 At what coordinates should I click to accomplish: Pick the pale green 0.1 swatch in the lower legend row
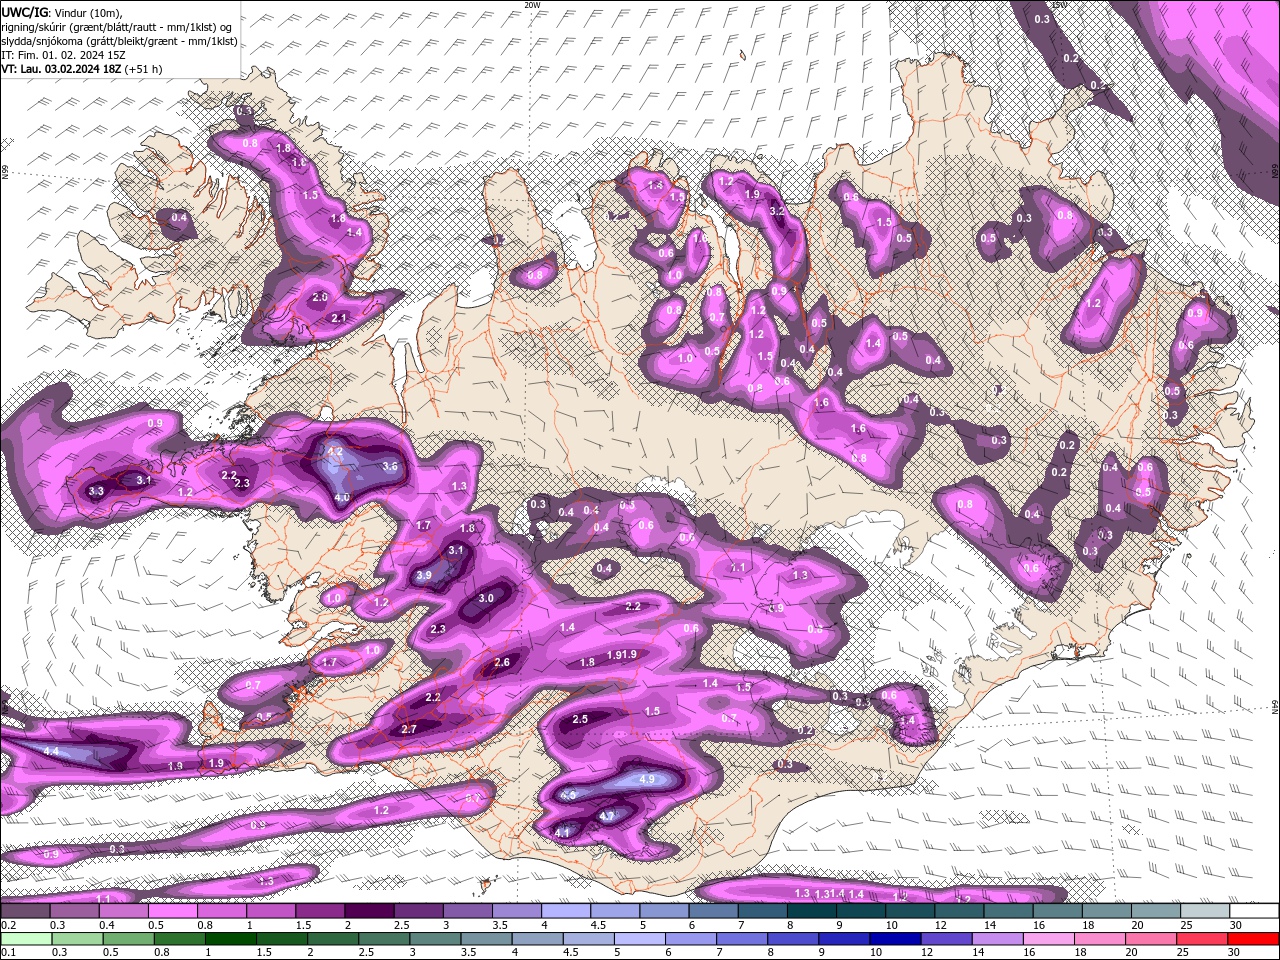(25, 939)
